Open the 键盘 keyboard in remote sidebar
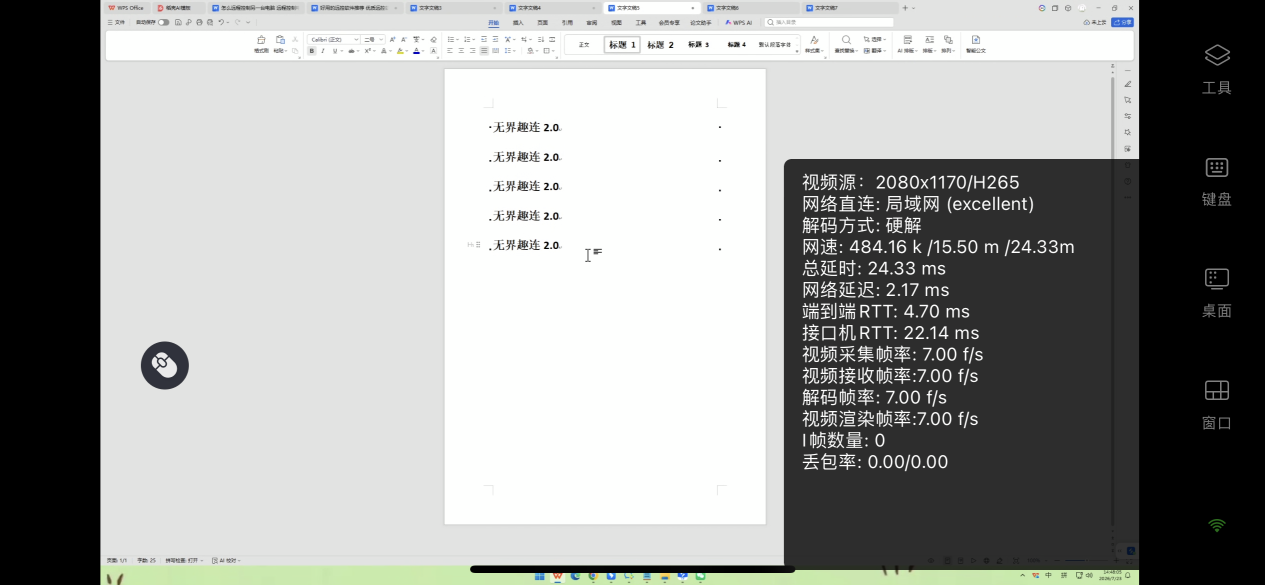 pyautogui.click(x=1216, y=181)
